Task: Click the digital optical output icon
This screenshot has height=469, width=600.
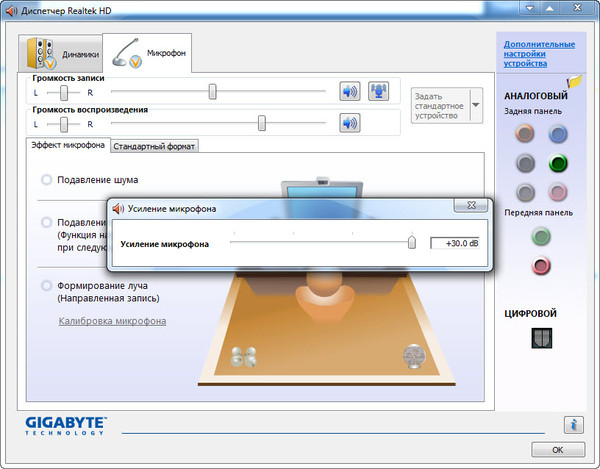Action: tap(541, 338)
